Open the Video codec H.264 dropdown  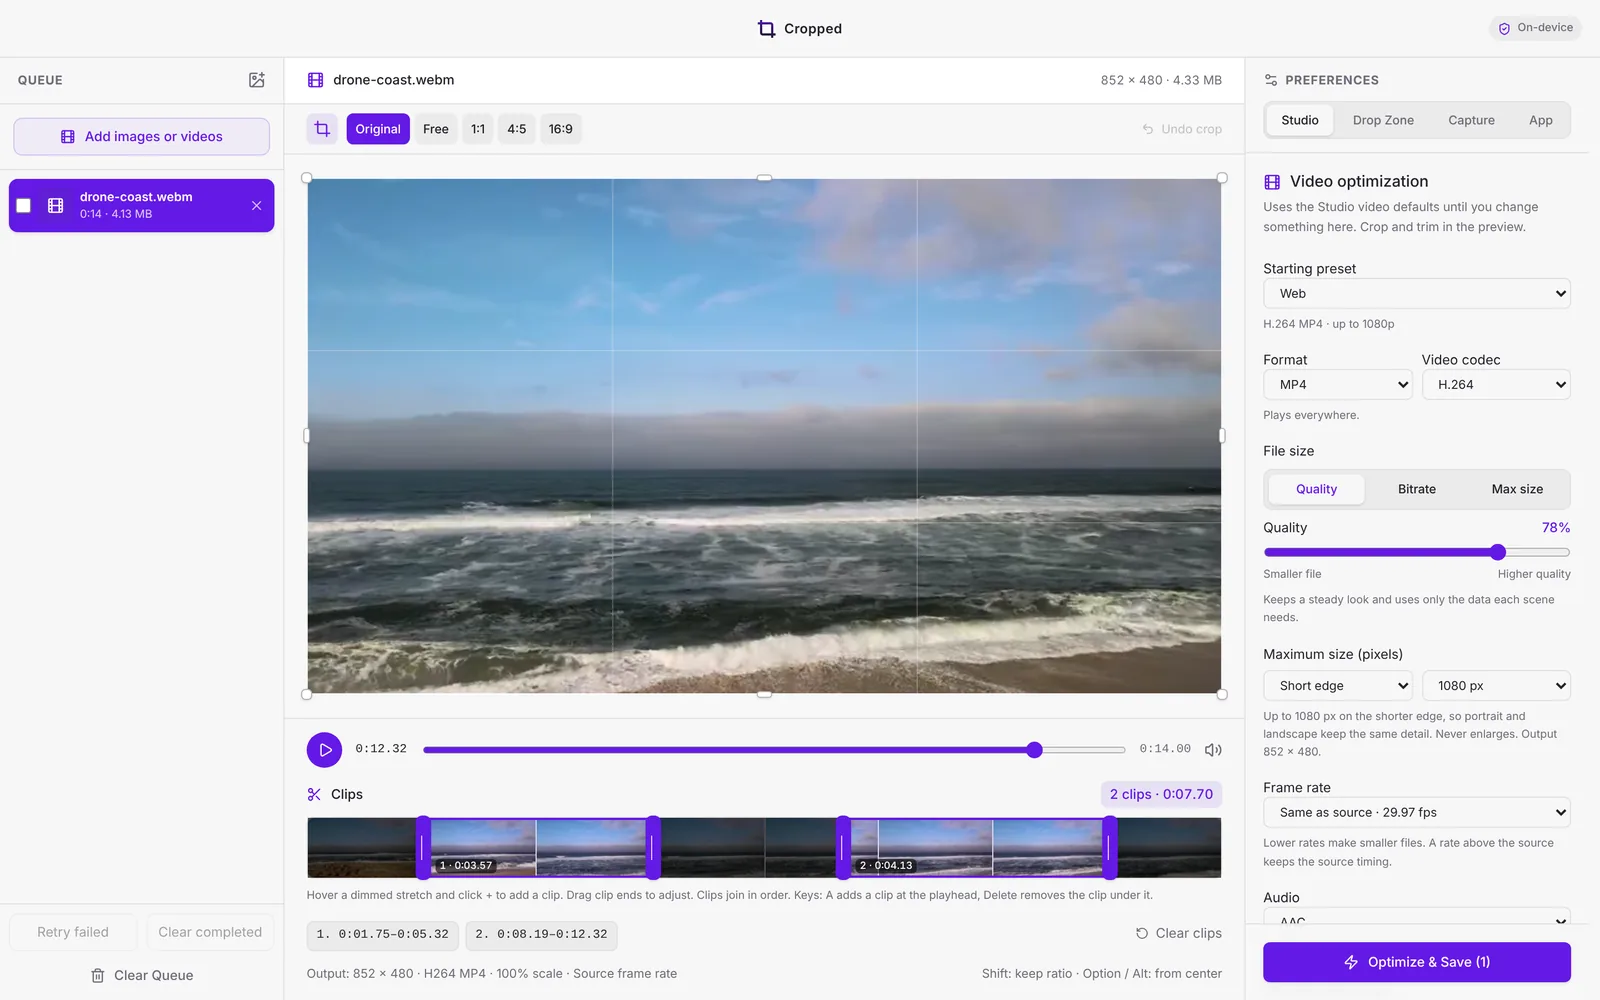(1496, 384)
